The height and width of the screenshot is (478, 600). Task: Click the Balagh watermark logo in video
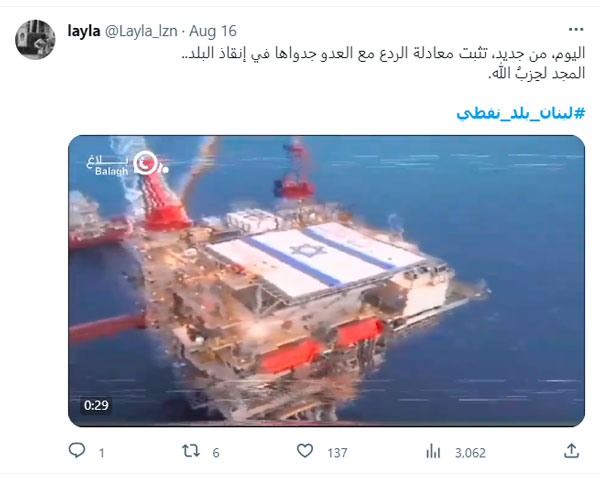click(x=127, y=164)
